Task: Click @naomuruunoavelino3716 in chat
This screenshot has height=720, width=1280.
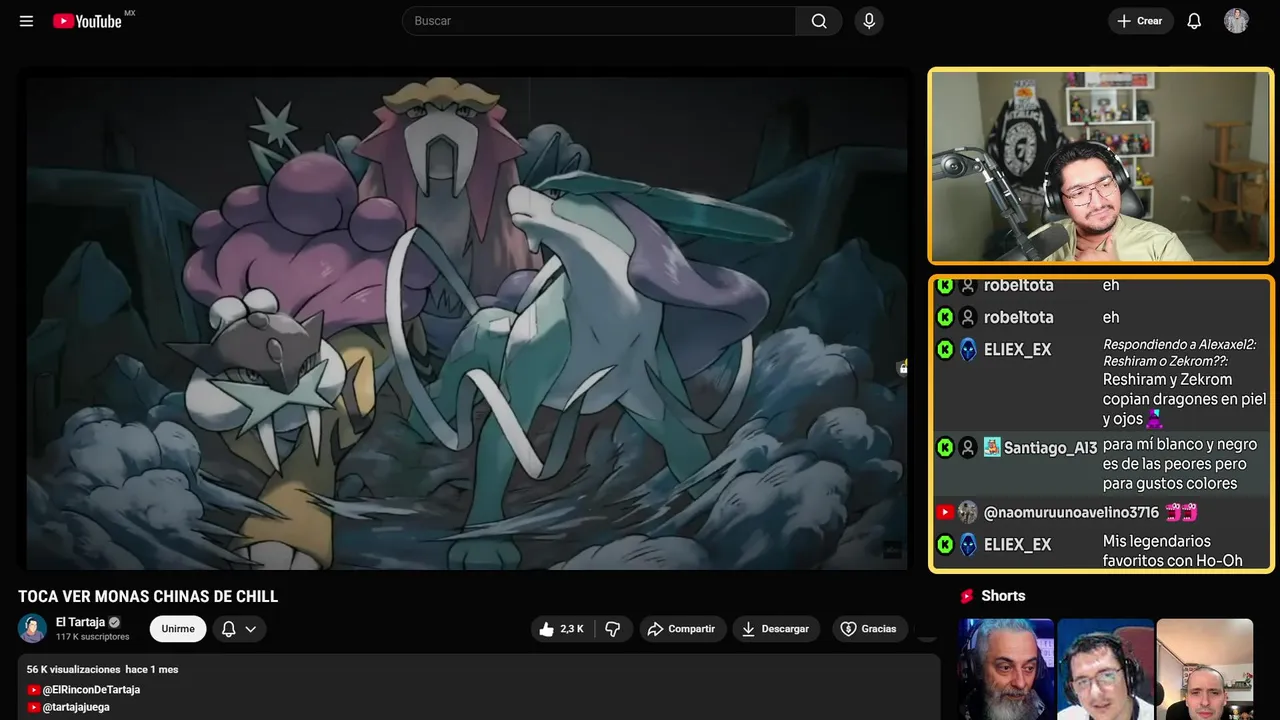Action: click(1071, 513)
